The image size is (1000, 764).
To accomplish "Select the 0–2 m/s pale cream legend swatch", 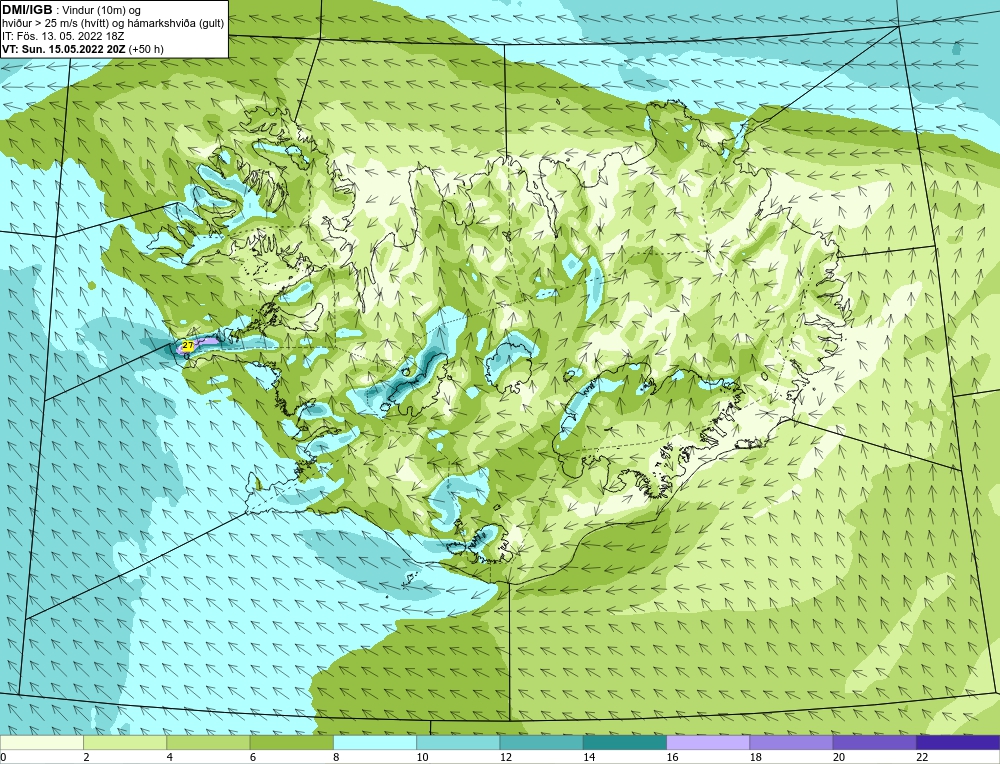I will click(x=41, y=742).
